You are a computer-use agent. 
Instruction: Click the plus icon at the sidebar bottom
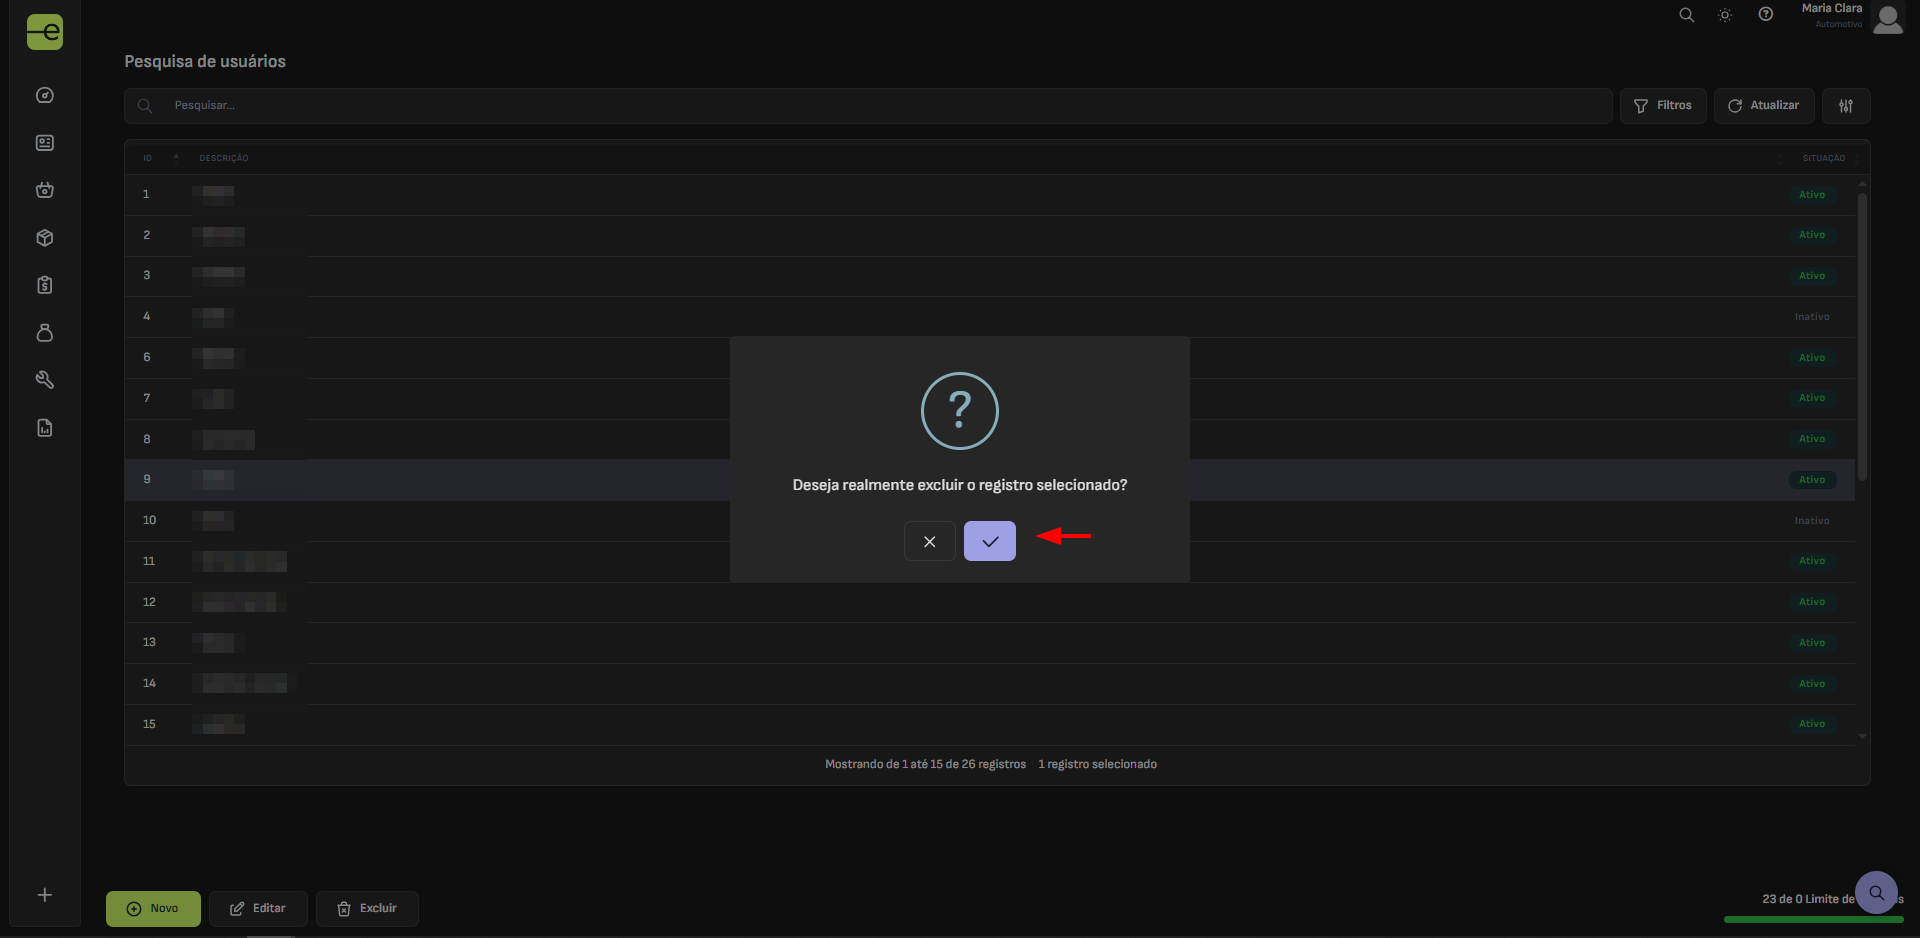pos(45,895)
